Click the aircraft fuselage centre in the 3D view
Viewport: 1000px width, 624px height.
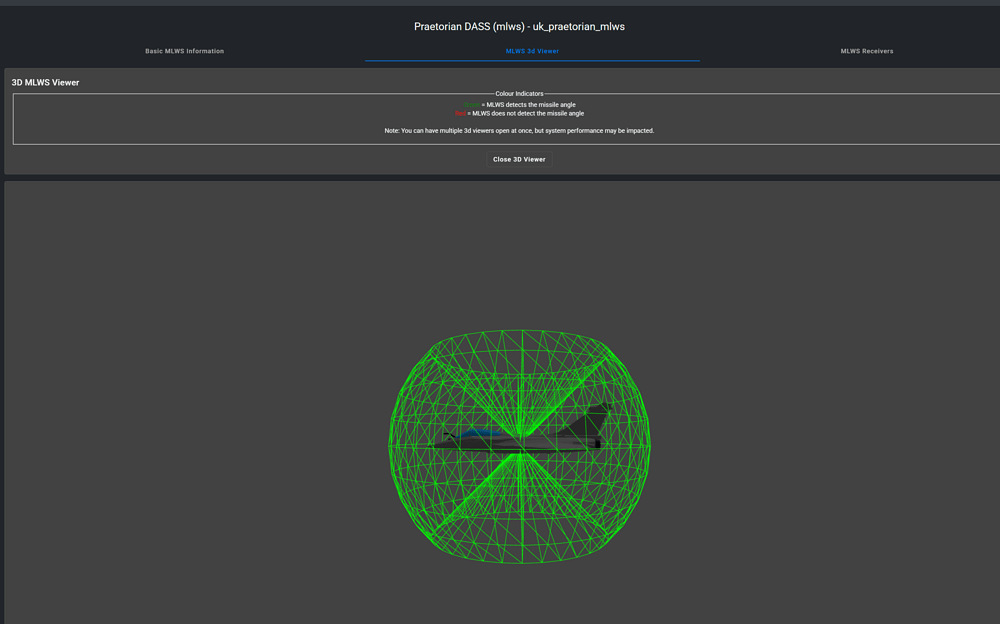[520, 445]
